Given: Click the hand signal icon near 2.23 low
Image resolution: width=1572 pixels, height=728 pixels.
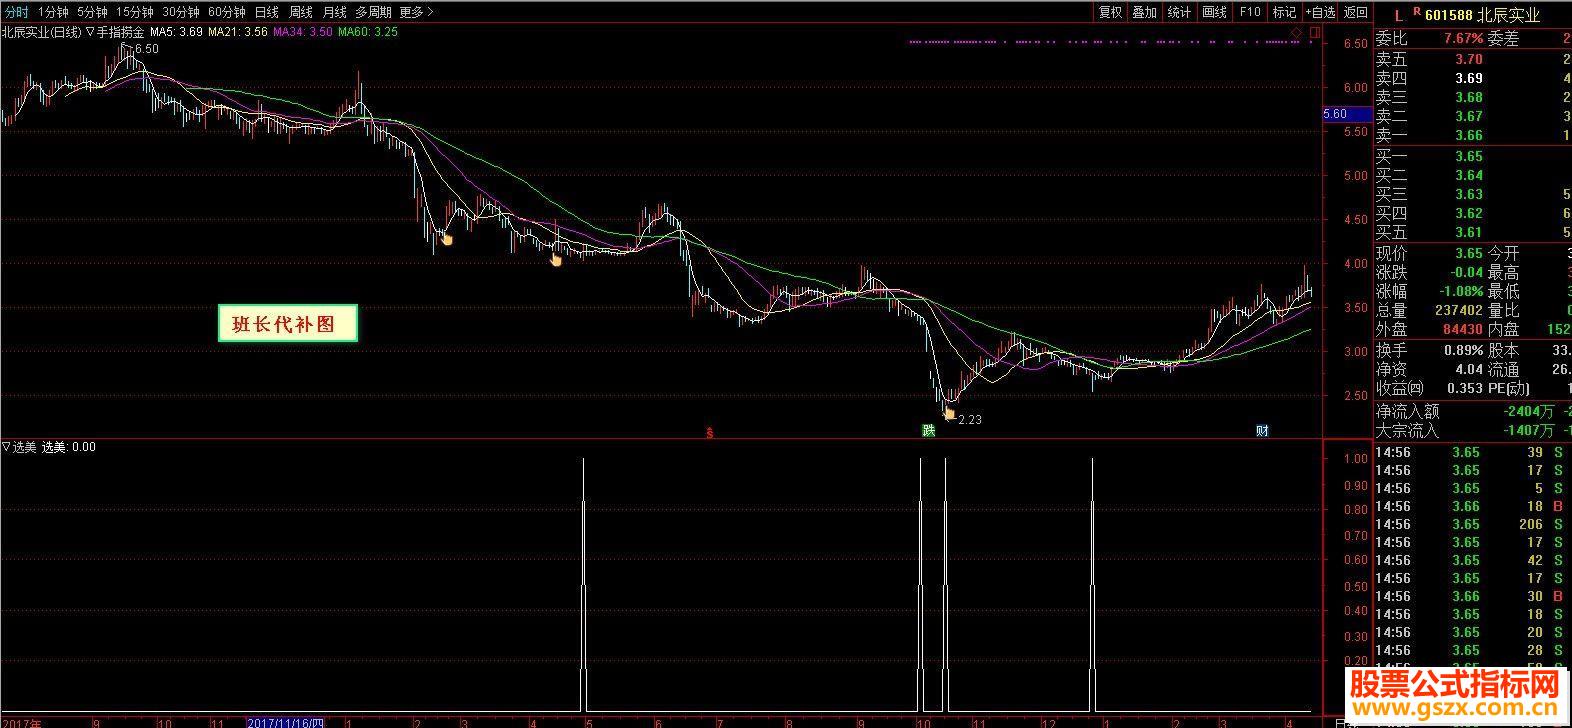Looking at the screenshot, I should click(949, 410).
